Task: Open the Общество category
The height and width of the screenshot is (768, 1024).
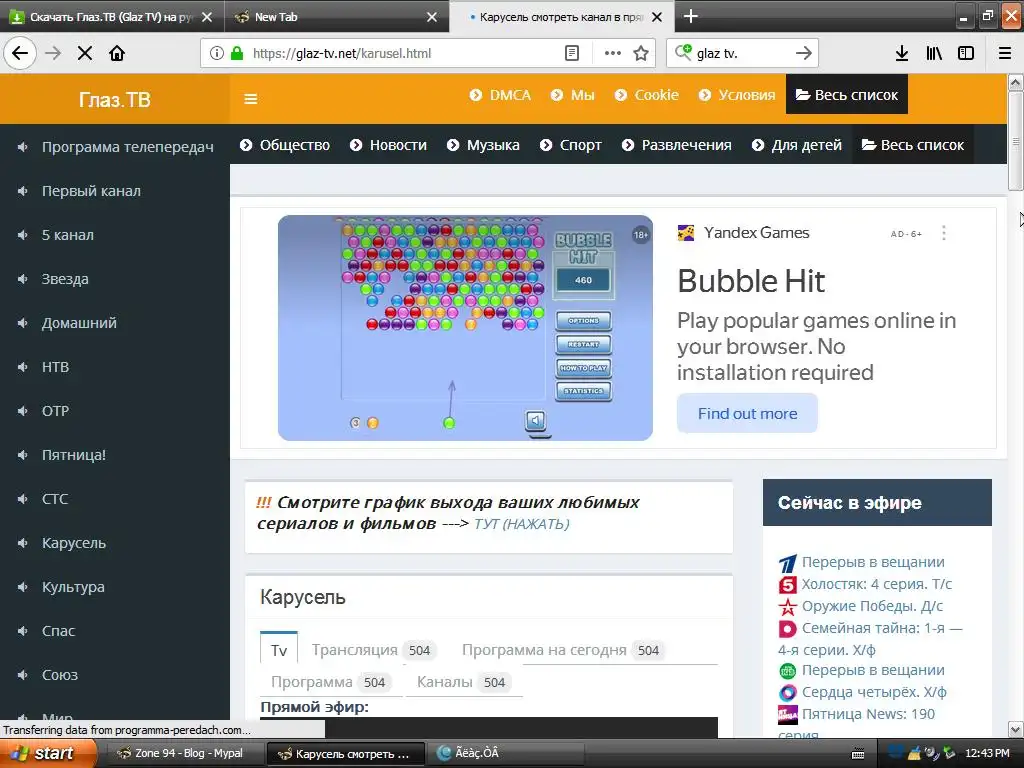Action: [x=285, y=145]
